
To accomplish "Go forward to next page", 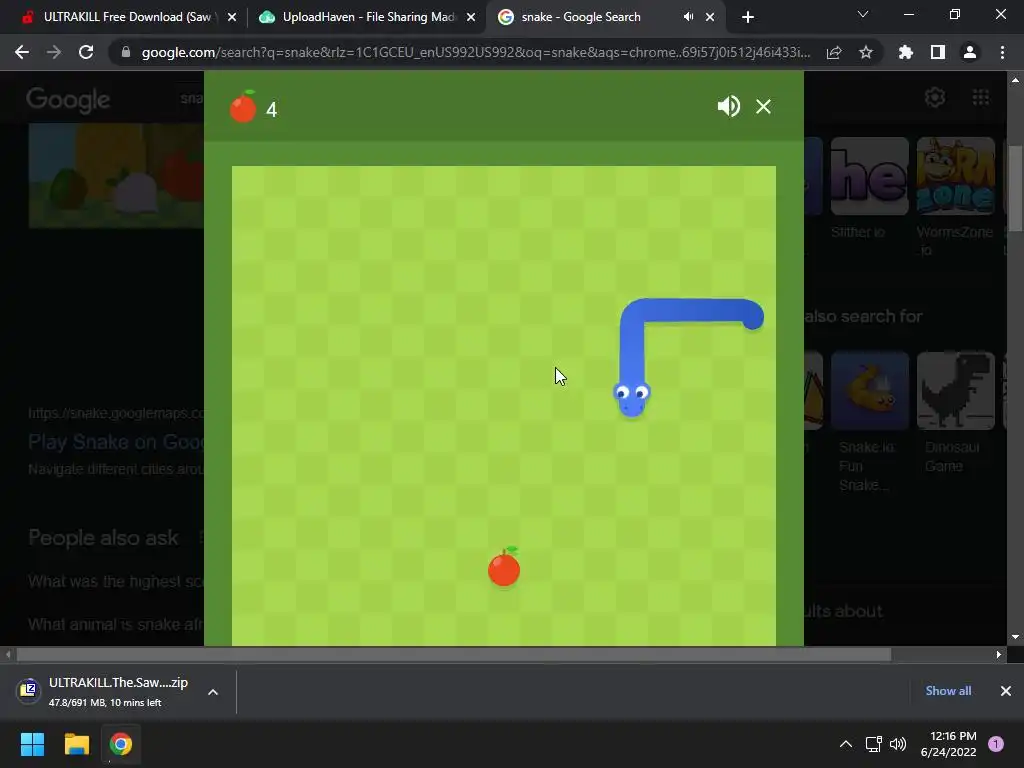I will [x=54, y=52].
